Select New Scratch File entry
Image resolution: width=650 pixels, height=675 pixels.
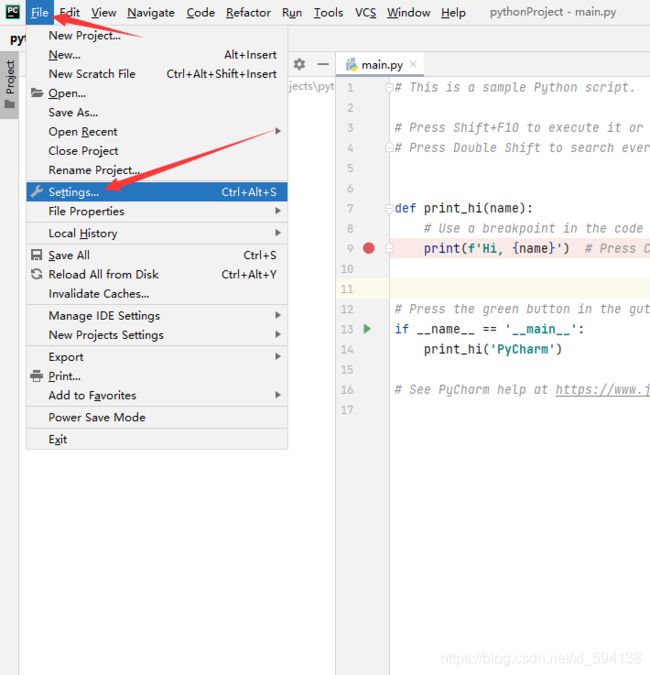[157, 74]
